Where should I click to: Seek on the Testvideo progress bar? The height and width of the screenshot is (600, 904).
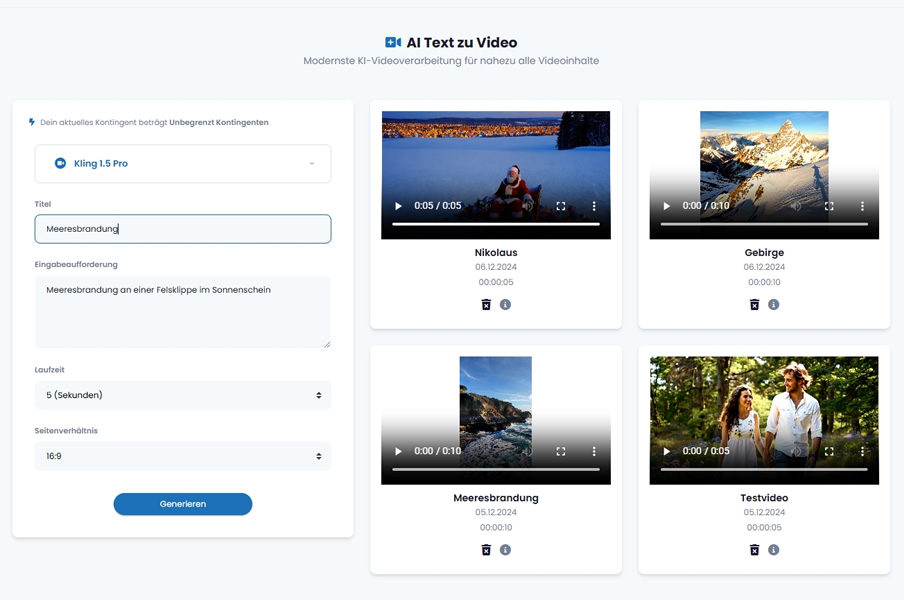coord(764,469)
